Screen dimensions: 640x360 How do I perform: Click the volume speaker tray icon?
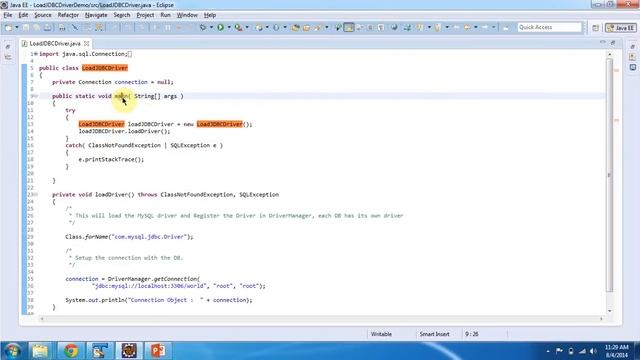(593, 351)
